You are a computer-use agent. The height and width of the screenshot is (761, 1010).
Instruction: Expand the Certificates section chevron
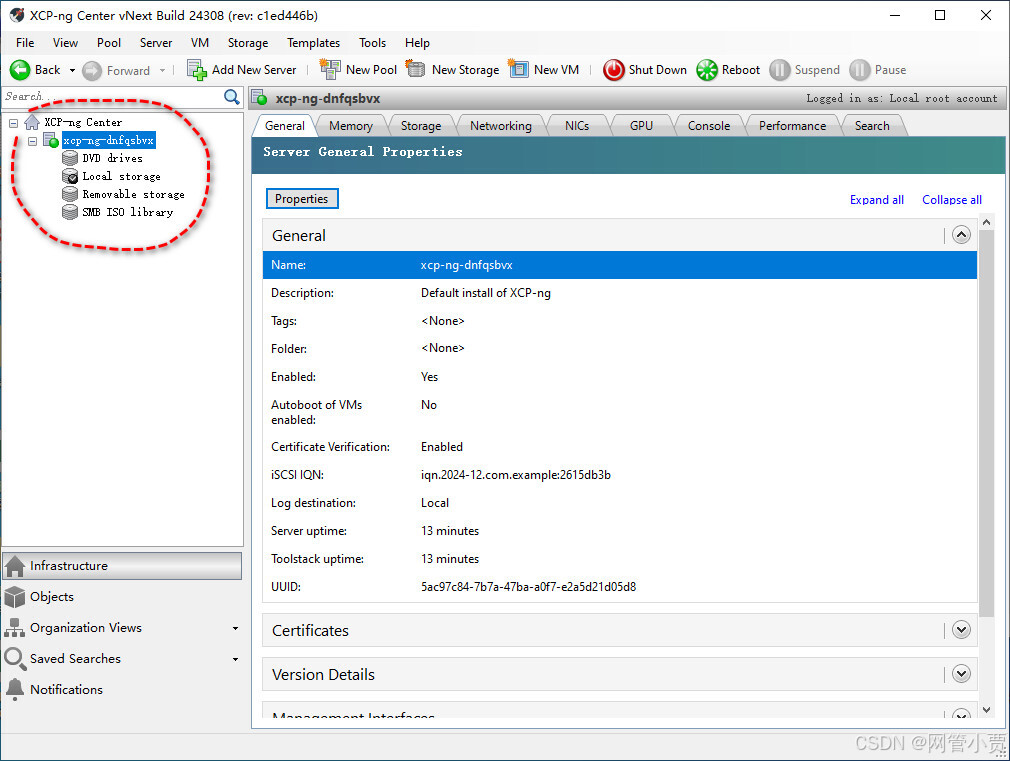click(961, 630)
